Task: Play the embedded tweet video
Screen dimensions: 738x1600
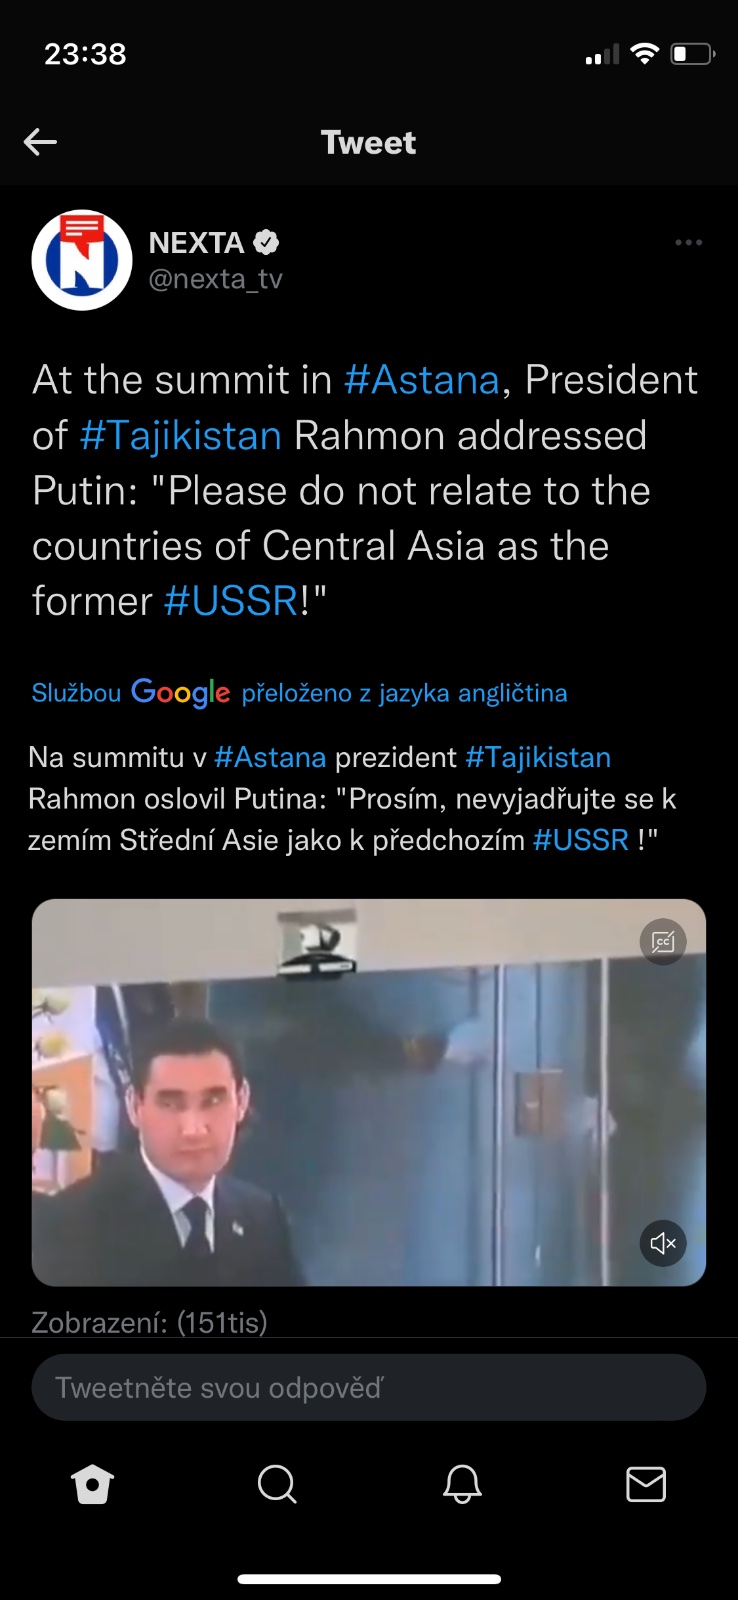Action: click(x=369, y=1092)
